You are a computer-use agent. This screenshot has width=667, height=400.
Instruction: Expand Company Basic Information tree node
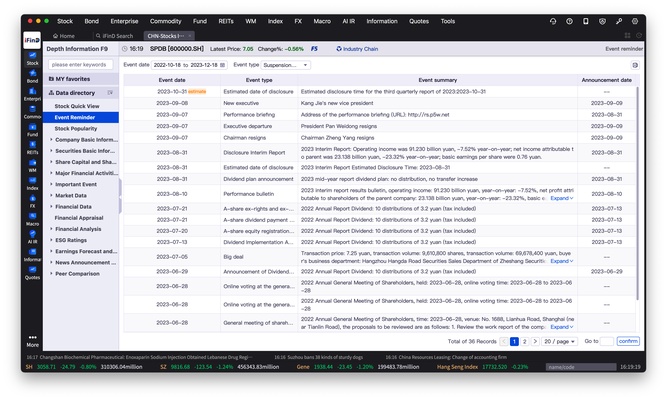point(51,140)
